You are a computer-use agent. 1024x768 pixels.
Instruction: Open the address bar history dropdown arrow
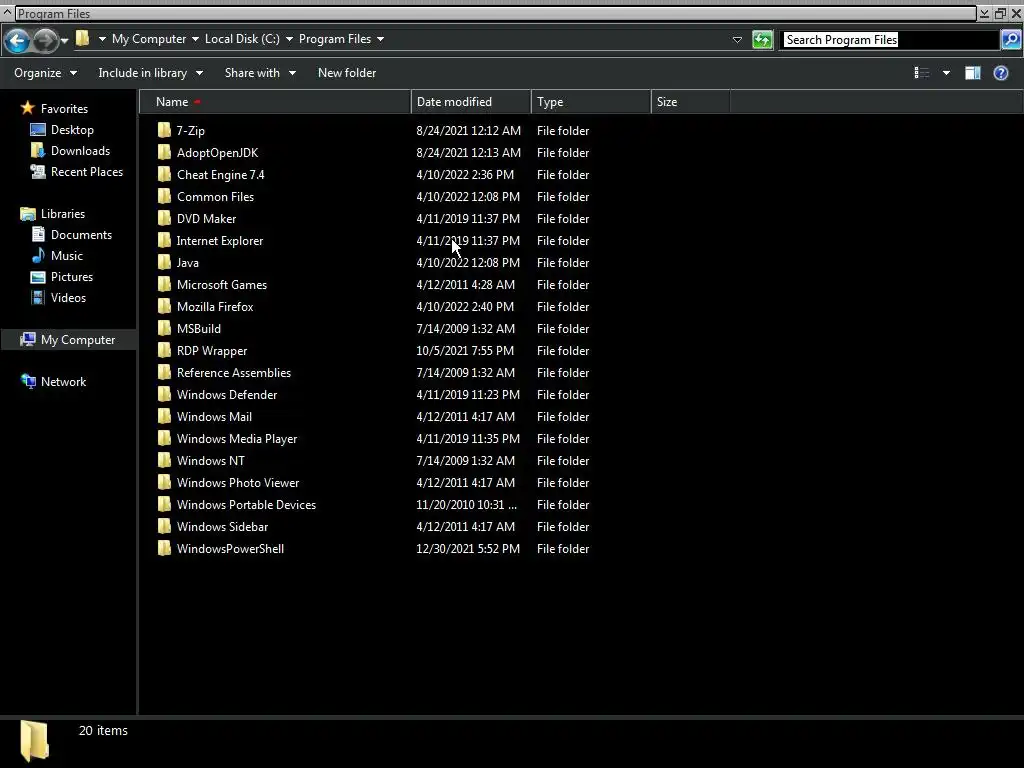(737, 40)
